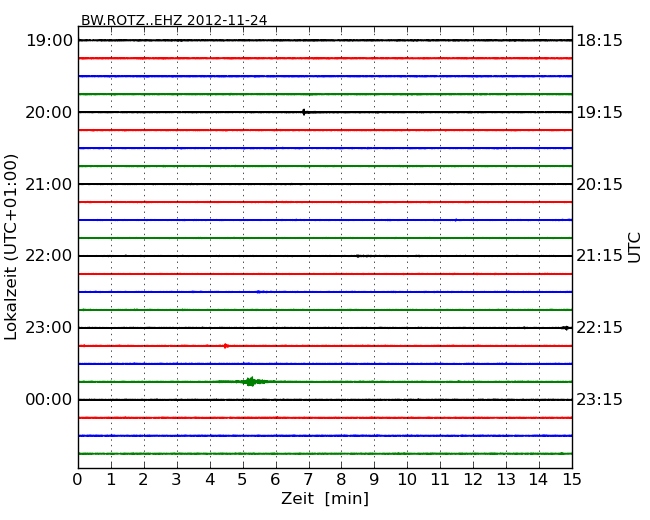This screenshot has width=650, height=520.
Task: Click the 20:00 local time label
Action: (x=49, y=112)
